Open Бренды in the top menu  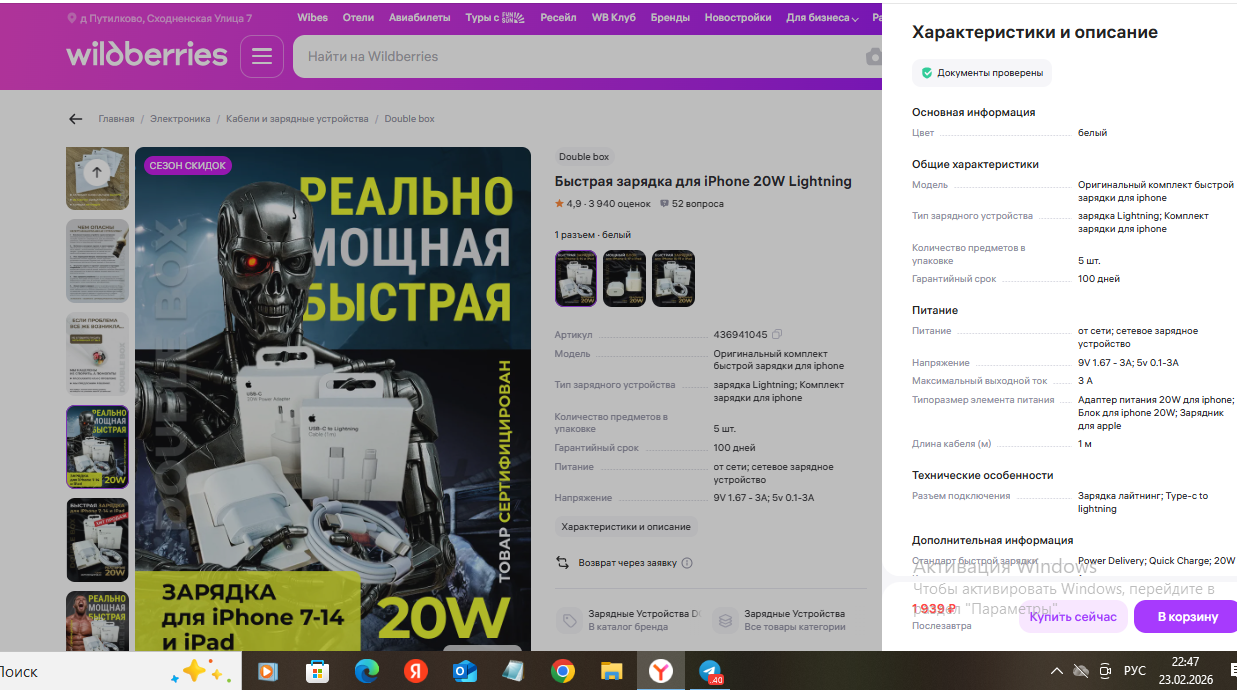[x=670, y=18]
